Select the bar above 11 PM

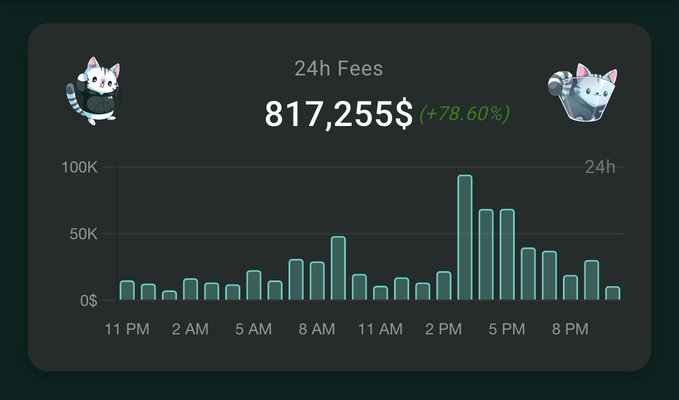pos(127,290)
